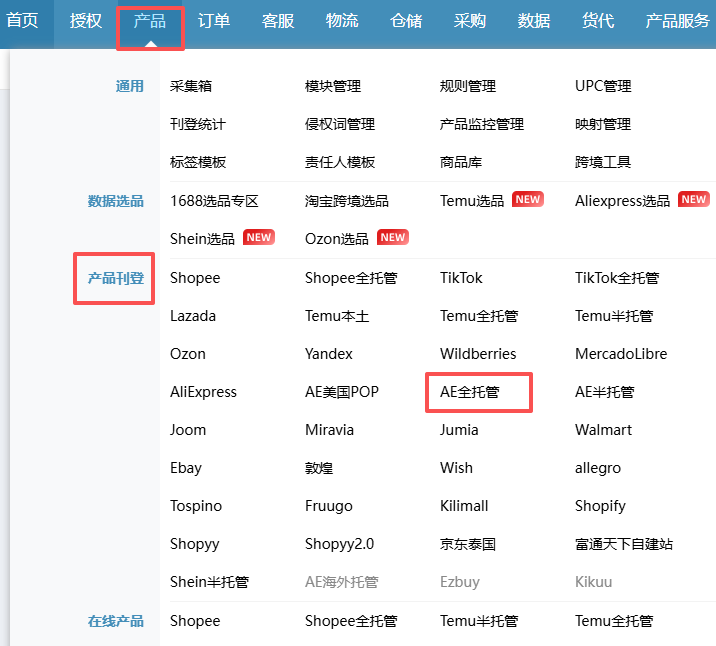Click NEW badge beside Ozon选品
716x646 pixels.
(392, 238)
